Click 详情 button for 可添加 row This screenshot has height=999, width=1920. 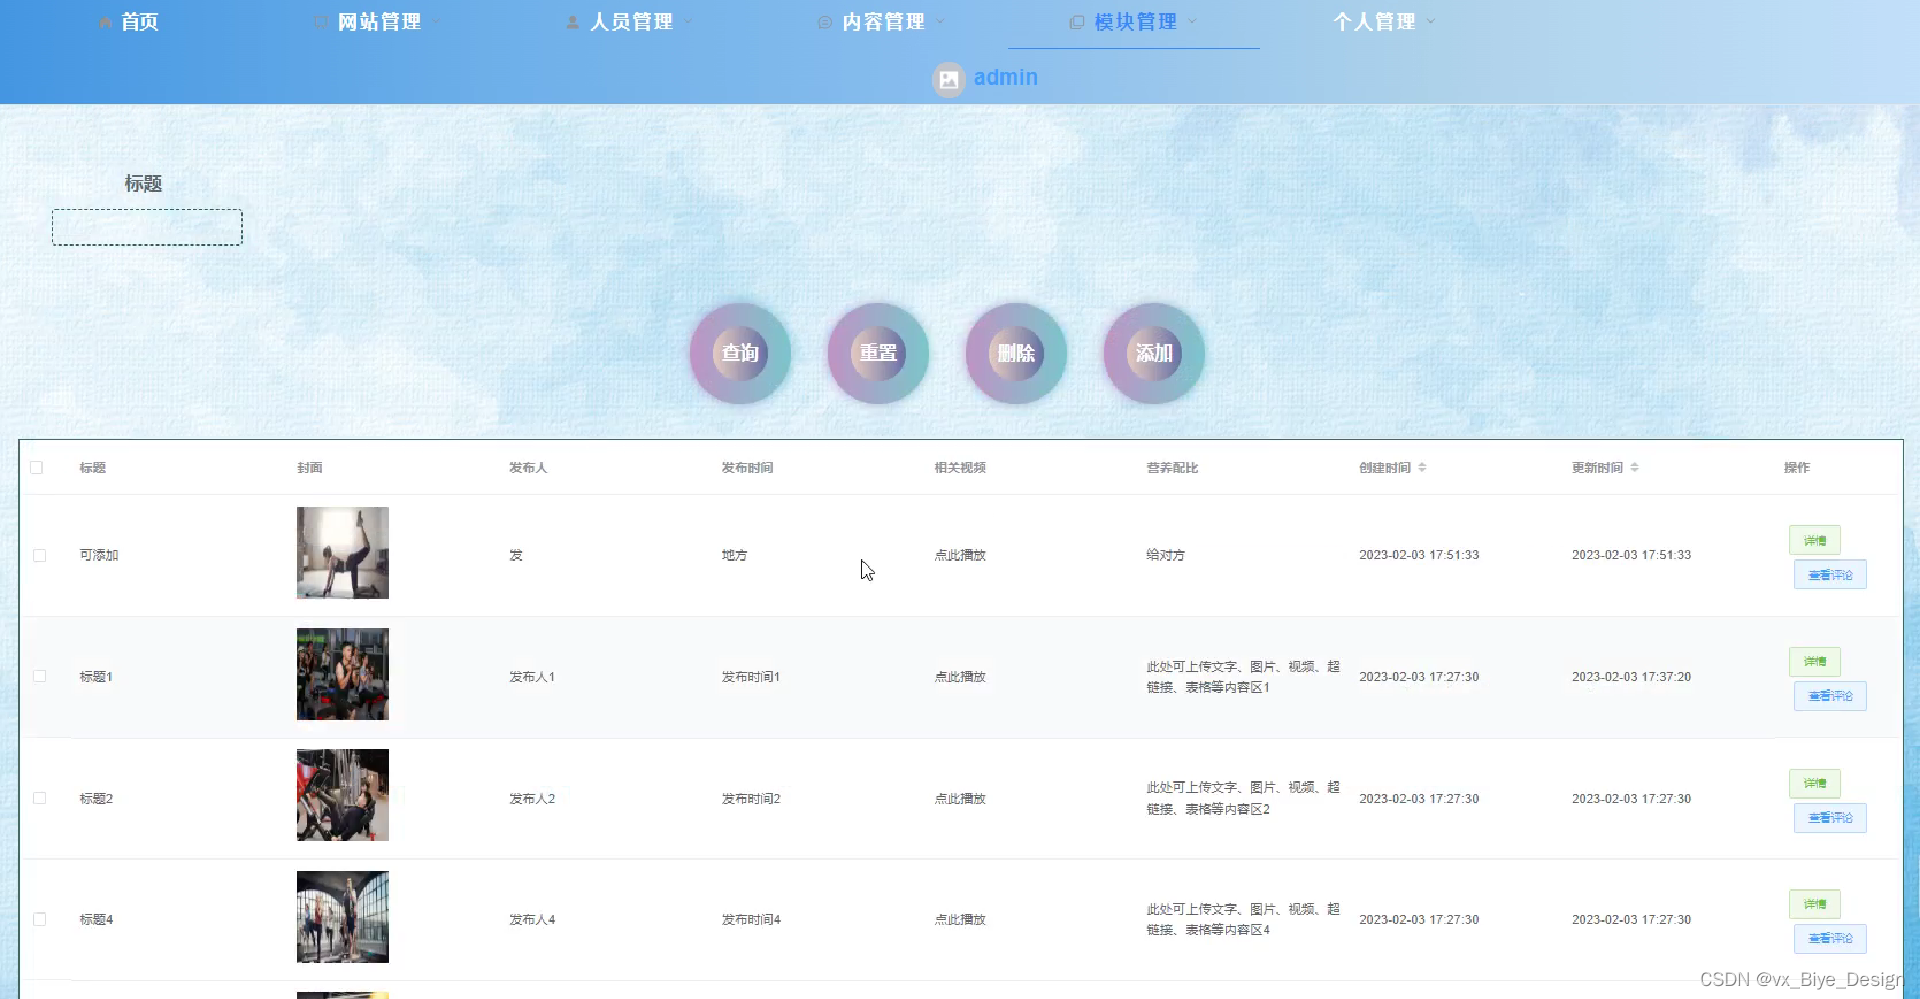click(x=1815, y=540)
